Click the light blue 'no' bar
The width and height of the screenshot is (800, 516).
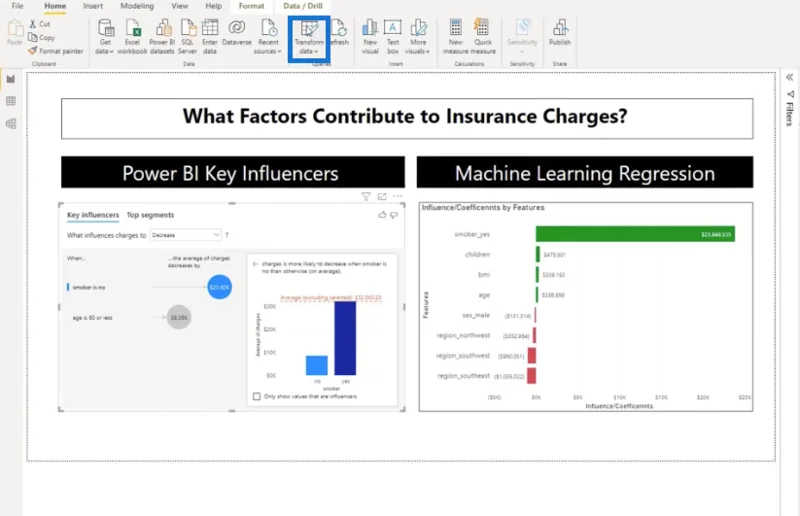tap(317, 365)
